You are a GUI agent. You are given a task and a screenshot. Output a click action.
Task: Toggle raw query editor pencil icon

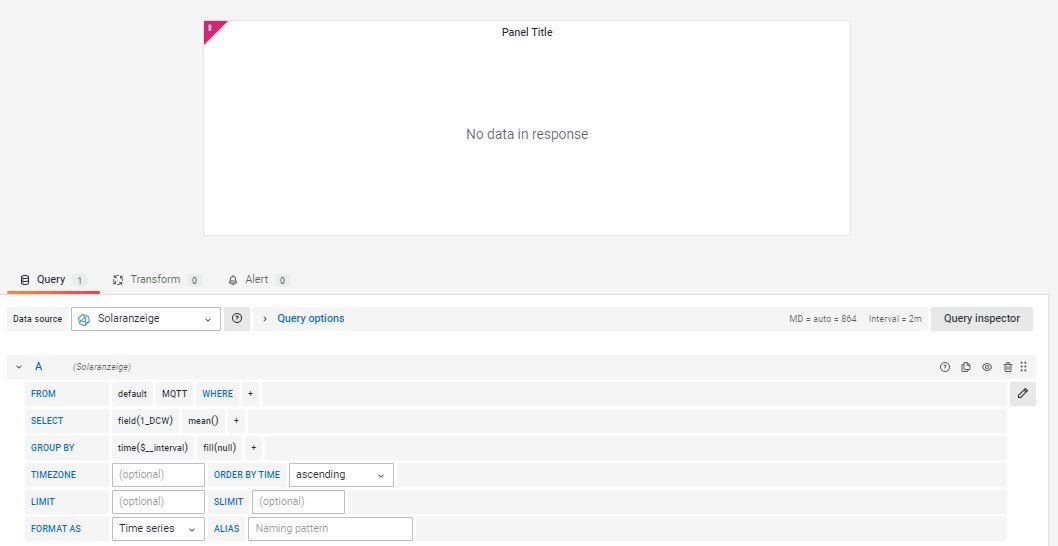1022,394
